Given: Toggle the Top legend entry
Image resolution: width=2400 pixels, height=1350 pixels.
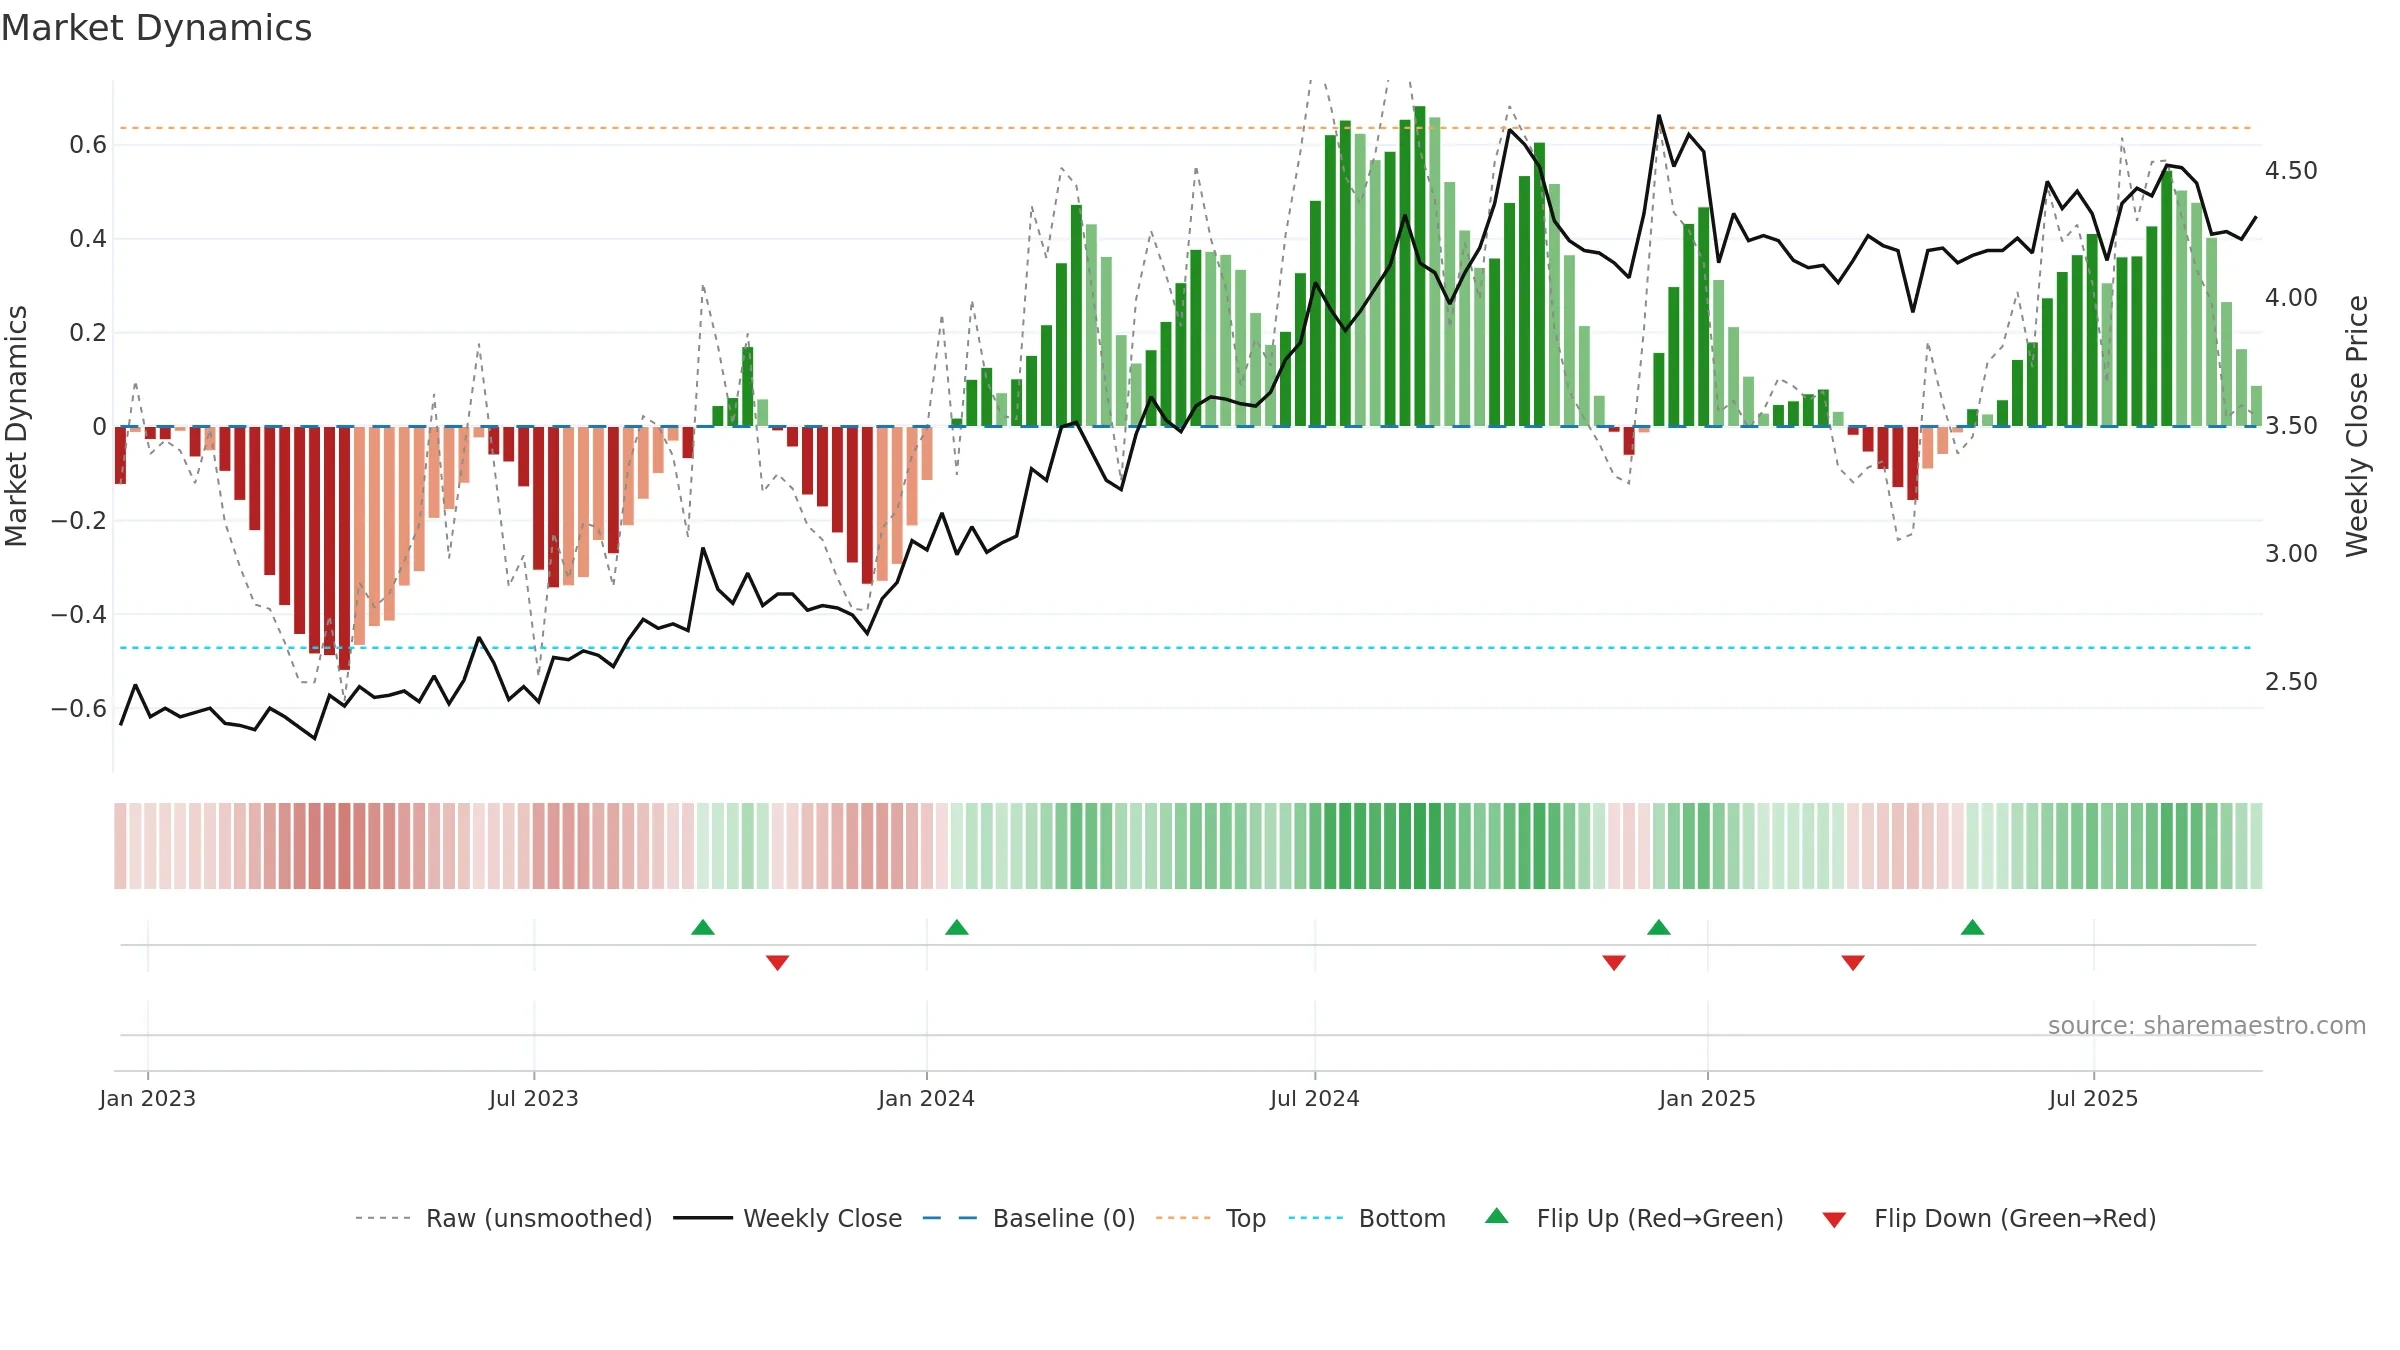Looking at the screenshot, I should (1211, 1218).
